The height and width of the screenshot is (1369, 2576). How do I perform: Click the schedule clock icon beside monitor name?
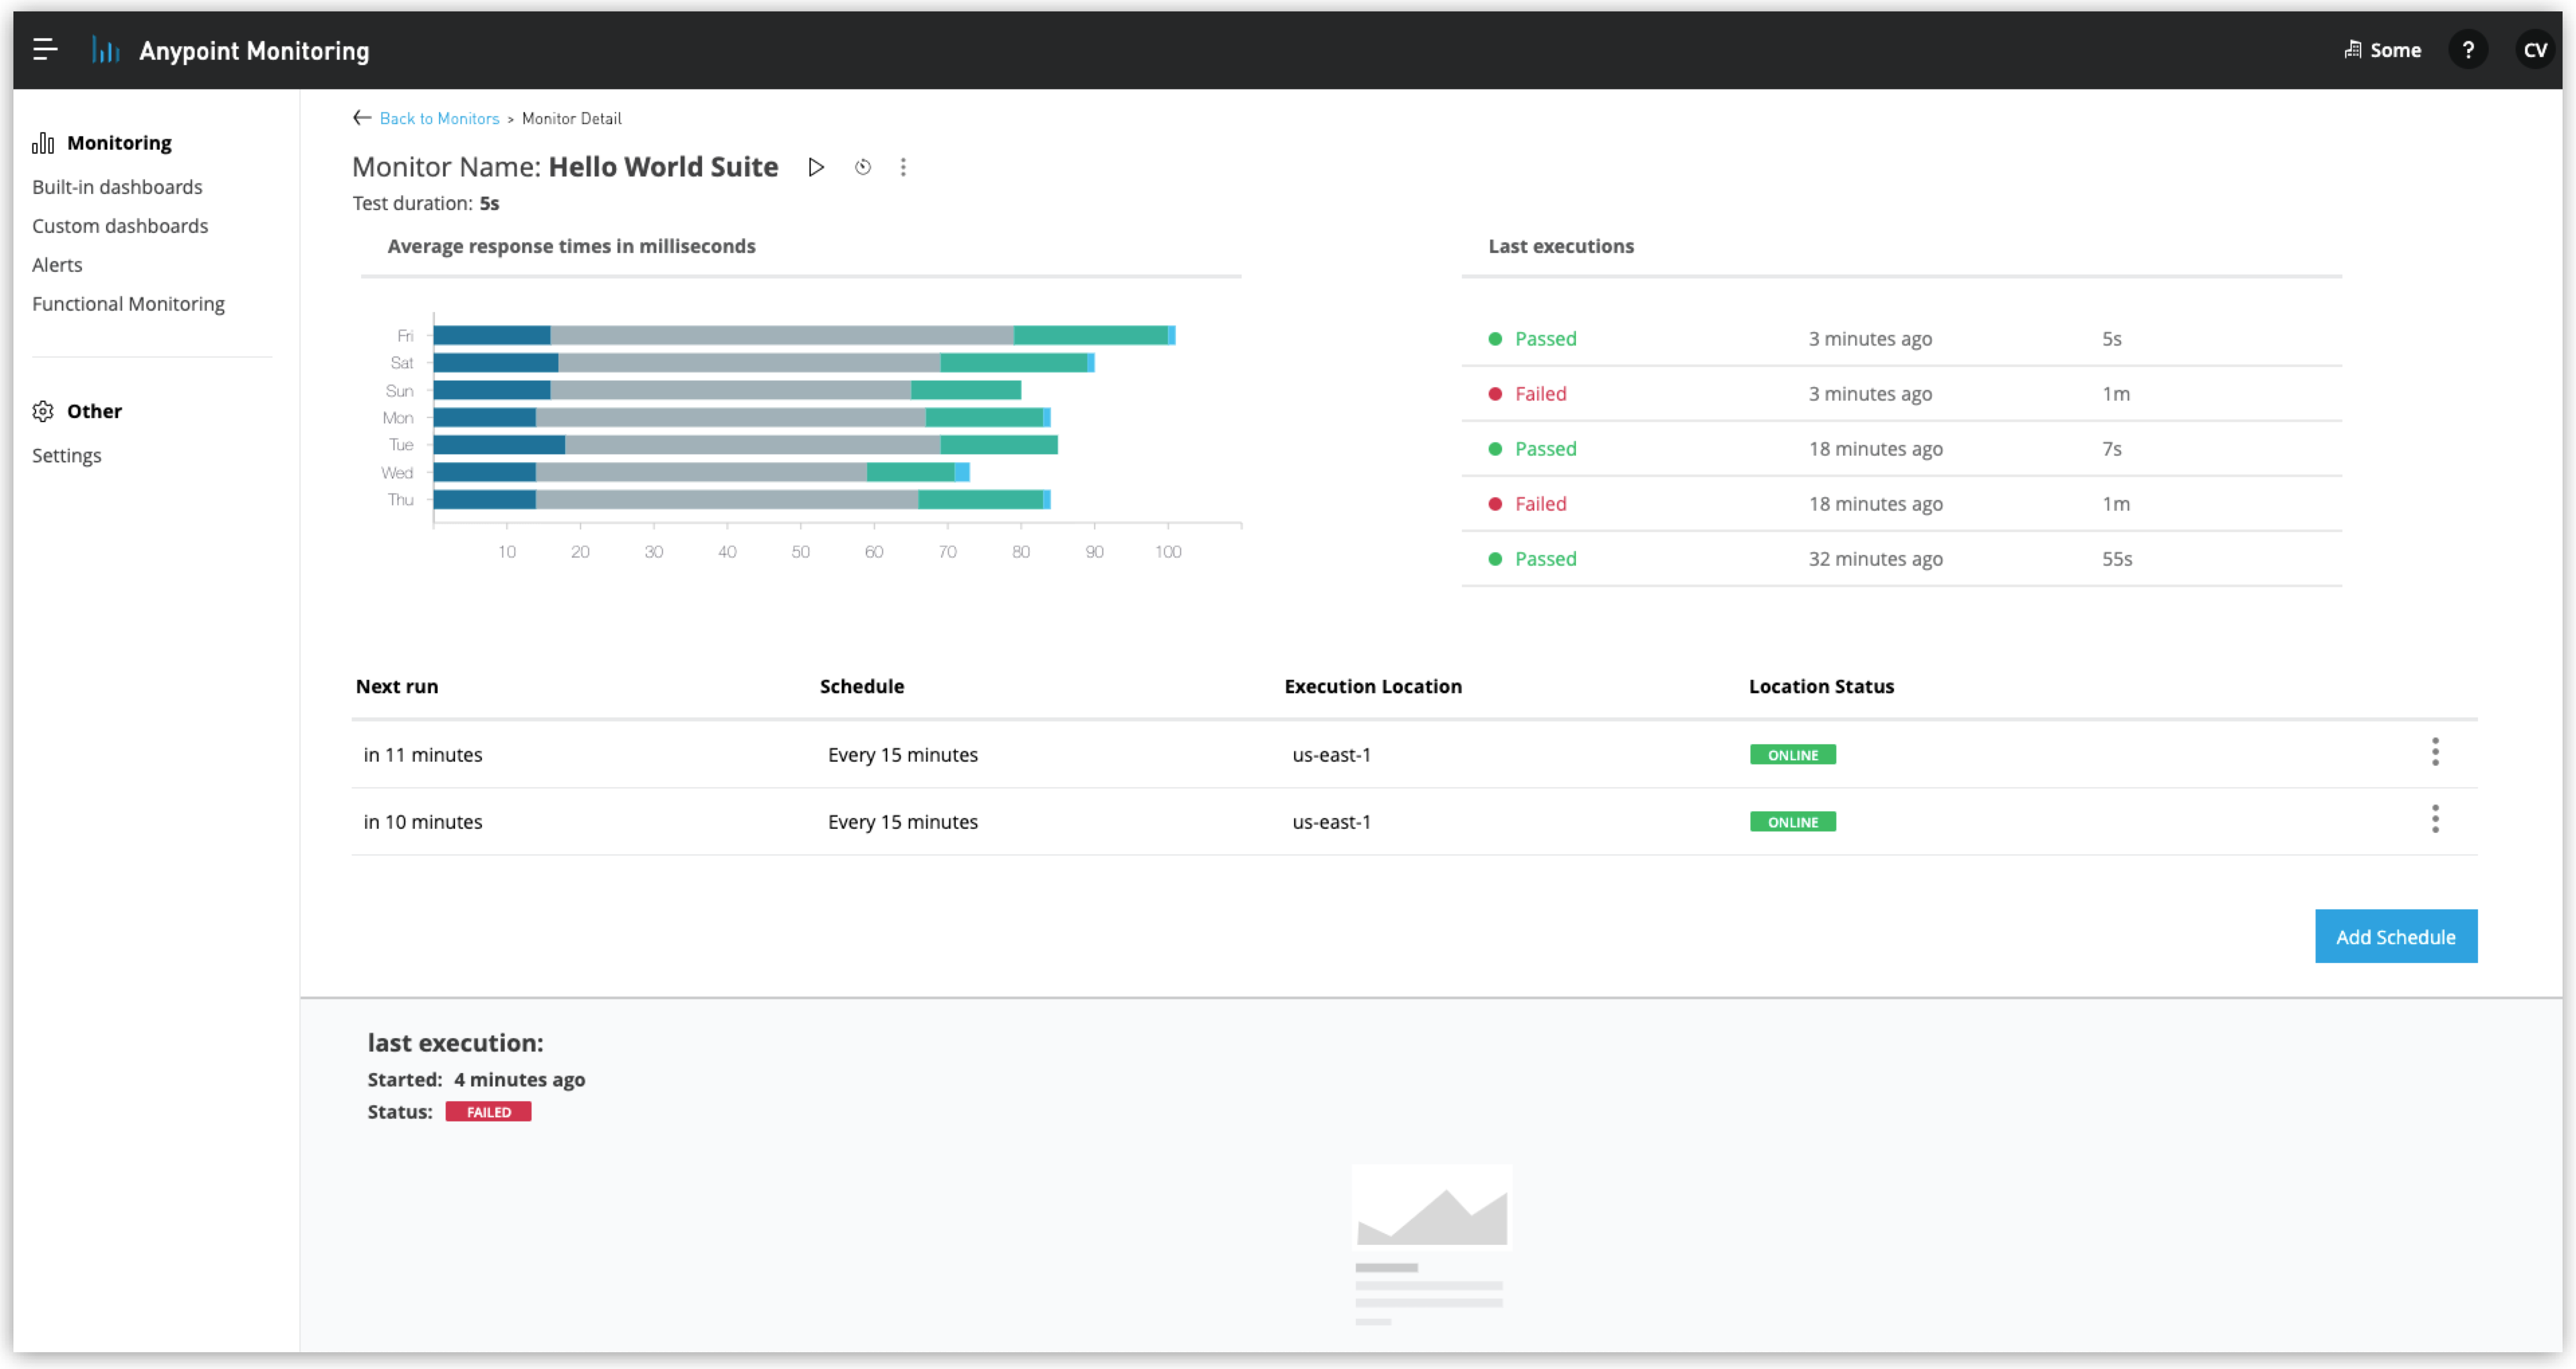(863, 167)
